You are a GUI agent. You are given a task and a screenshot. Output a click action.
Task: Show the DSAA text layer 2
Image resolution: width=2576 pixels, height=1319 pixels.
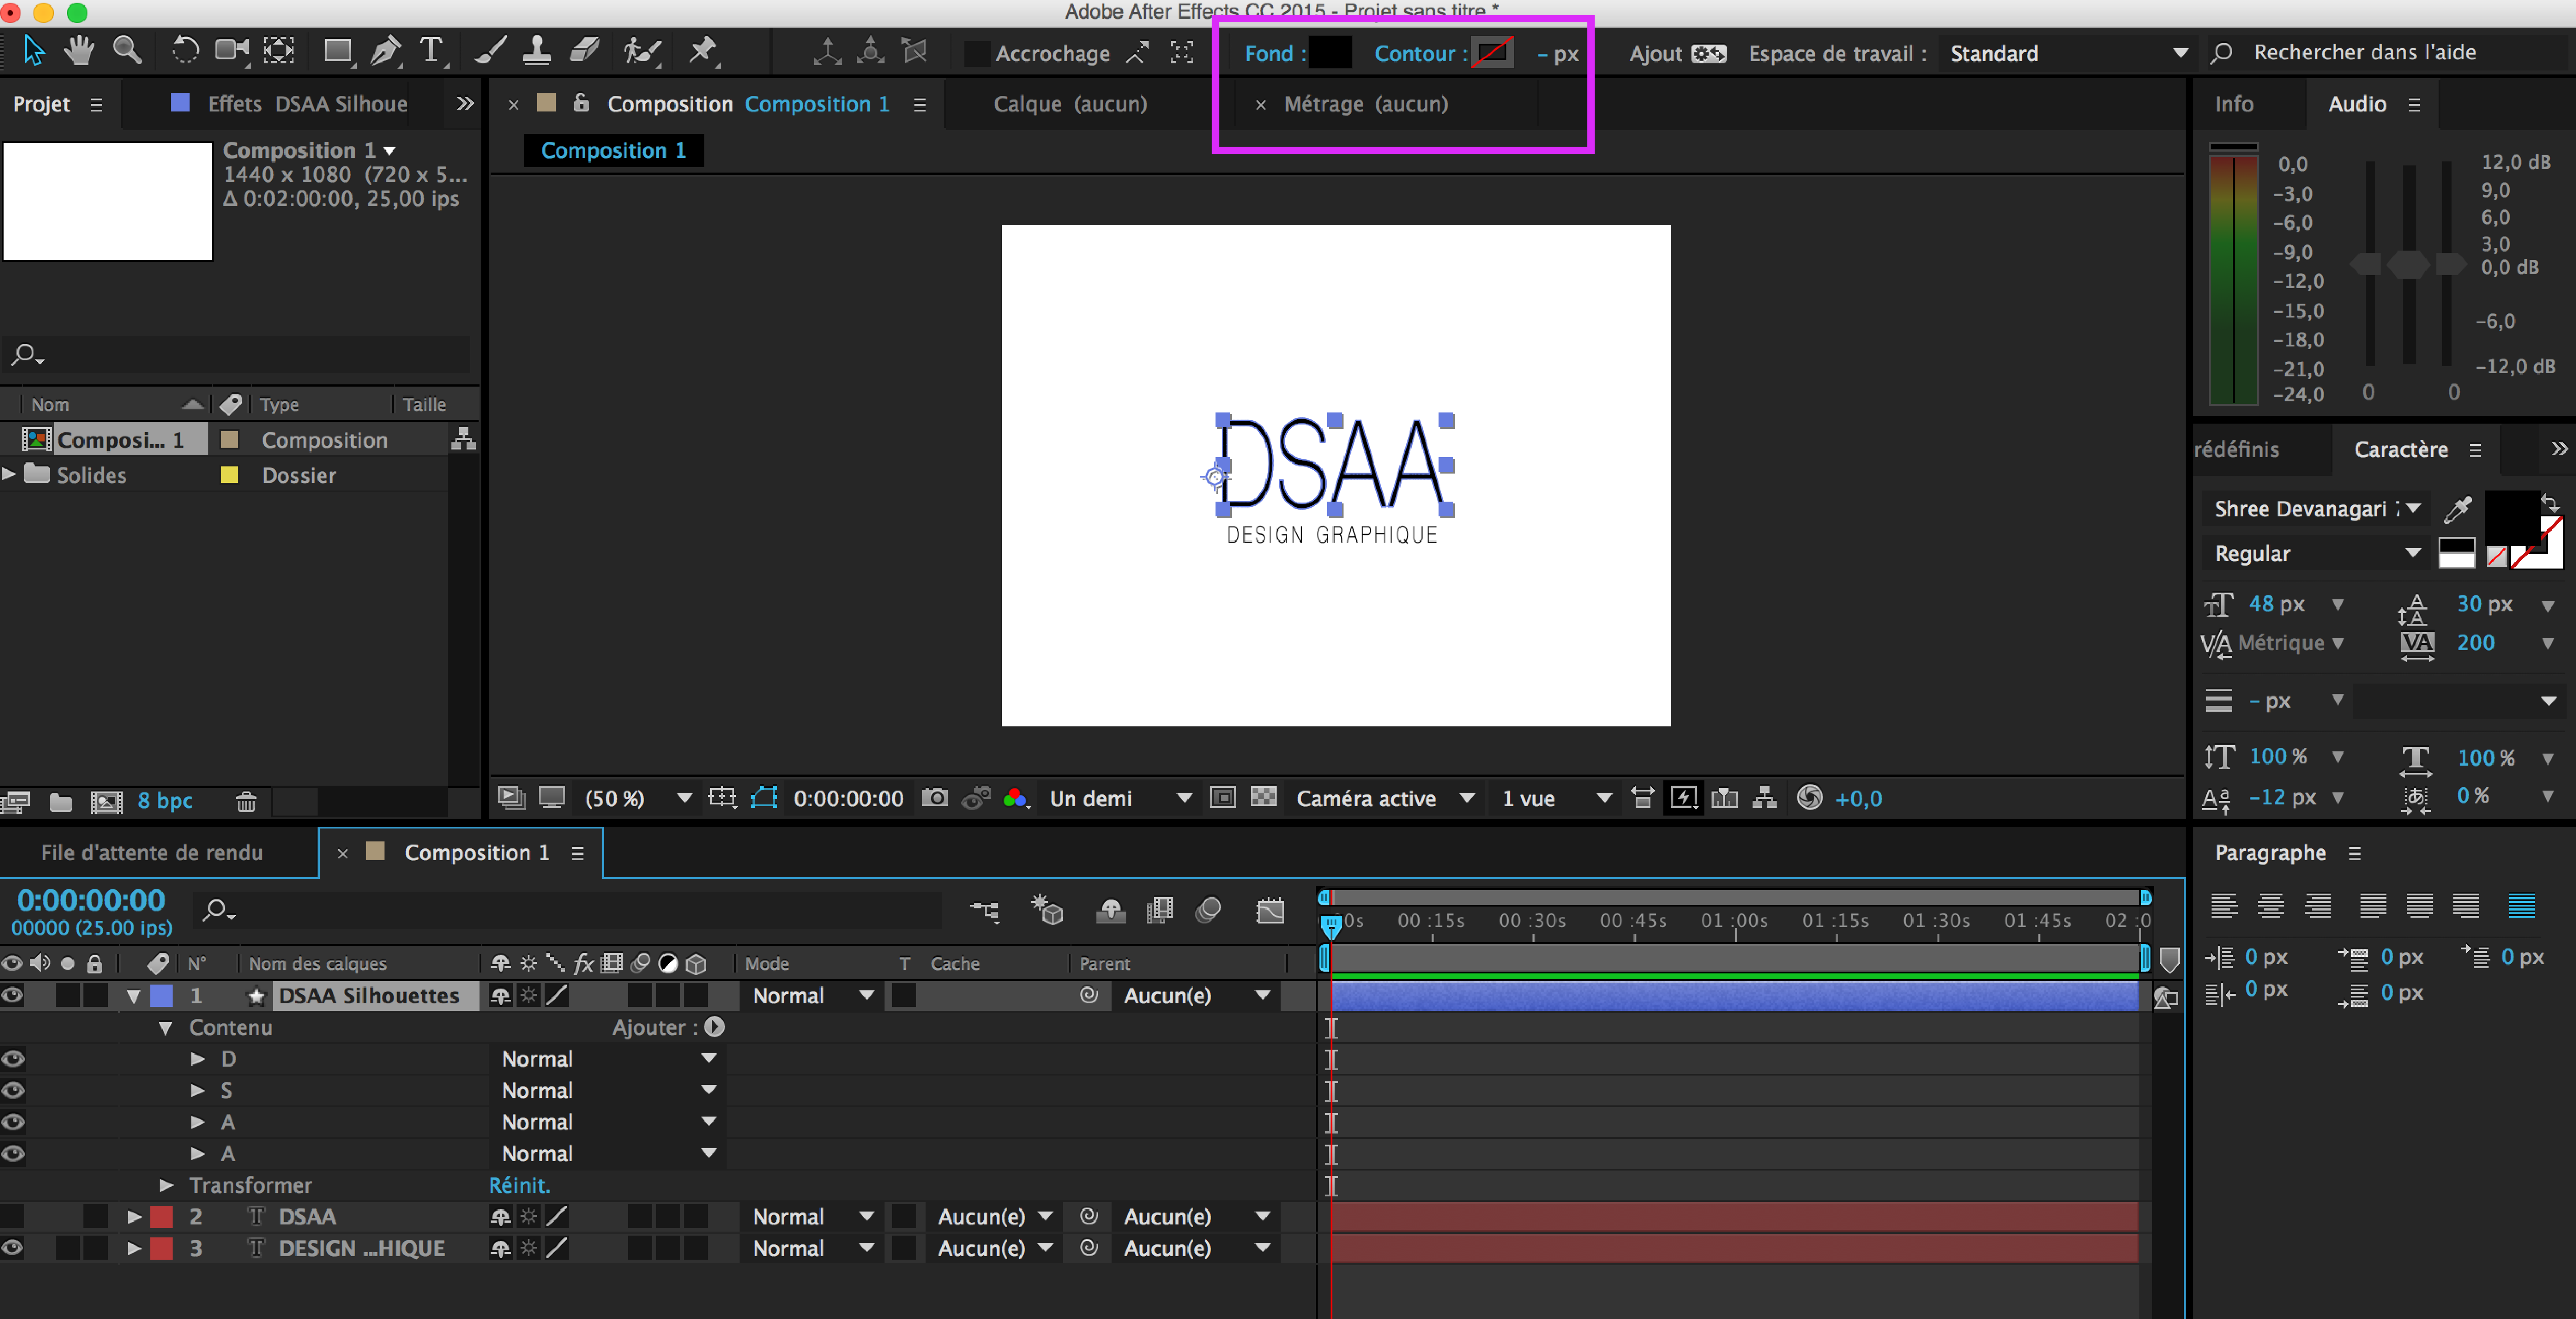pyautogui.click(x=13, y=1216)
